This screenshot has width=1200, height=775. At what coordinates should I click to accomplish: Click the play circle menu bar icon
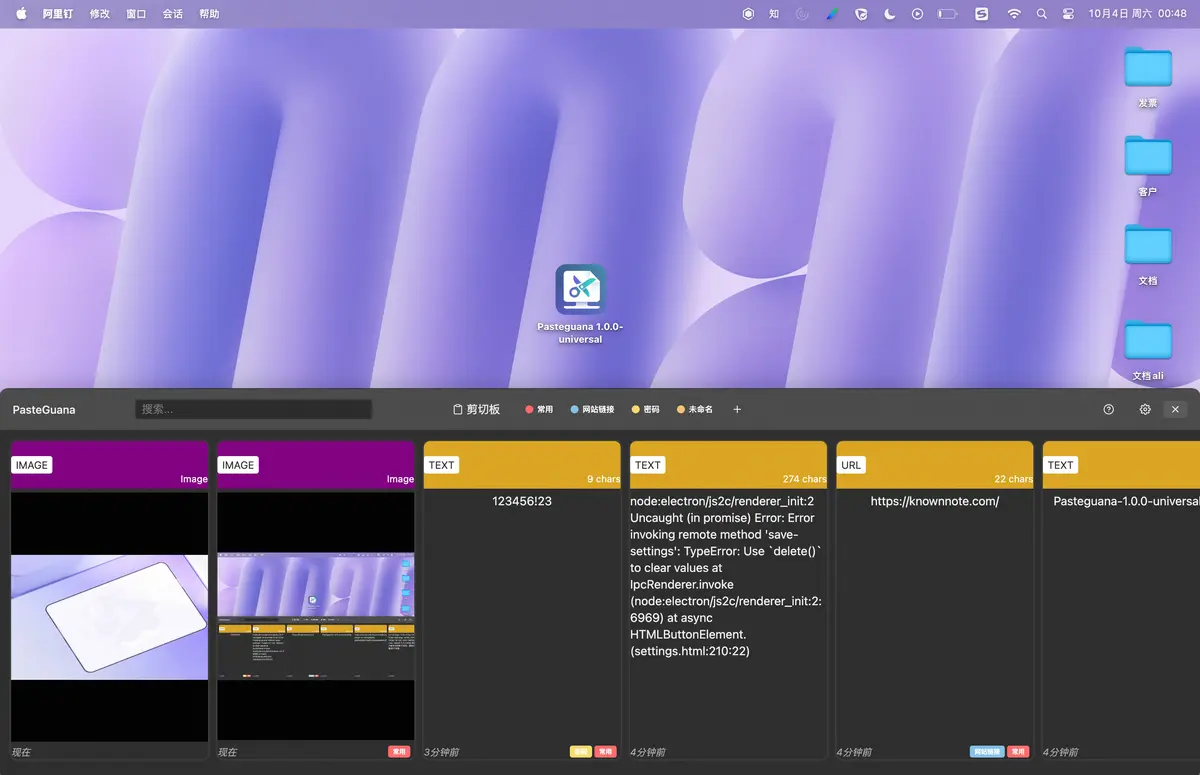point(917,14)
